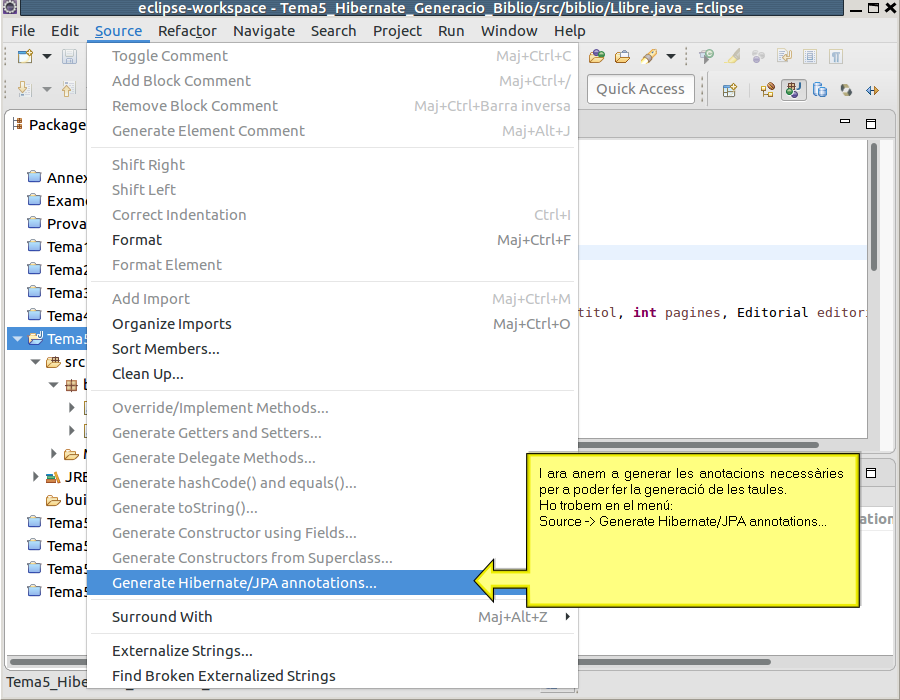Click the active Java perspective icon

coord(794,90)
